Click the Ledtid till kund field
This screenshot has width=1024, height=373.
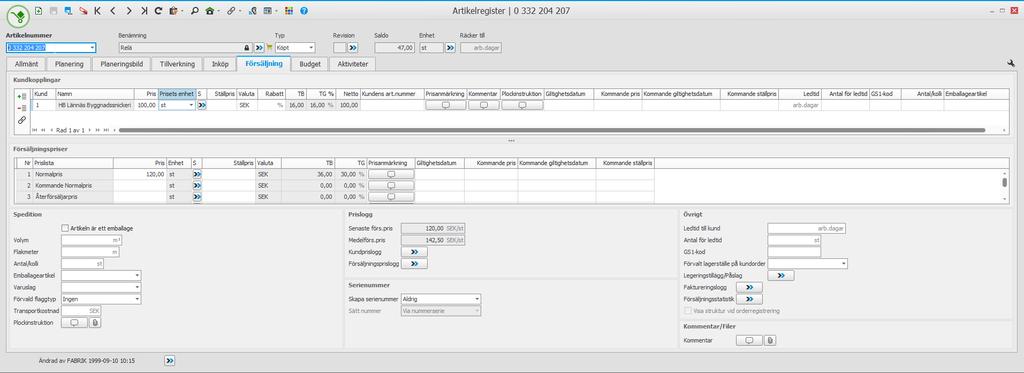pyautogui.click(x=808, y=229)
